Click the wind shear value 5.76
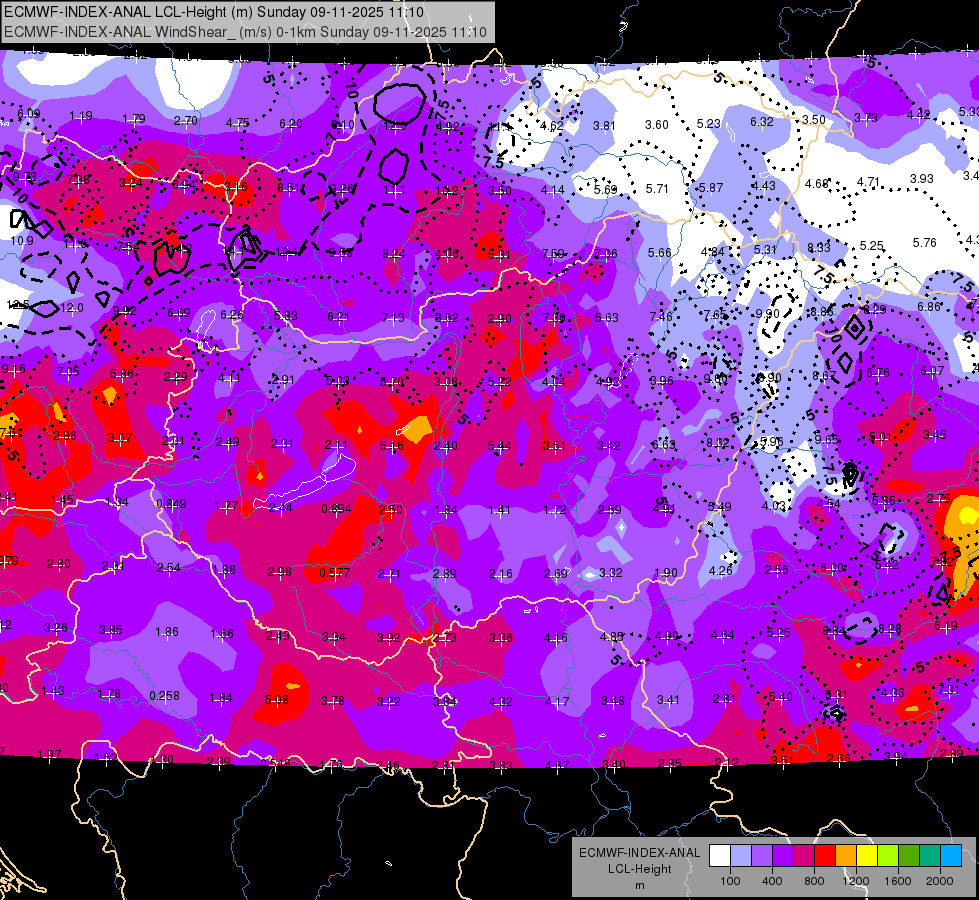 [925, 242]
